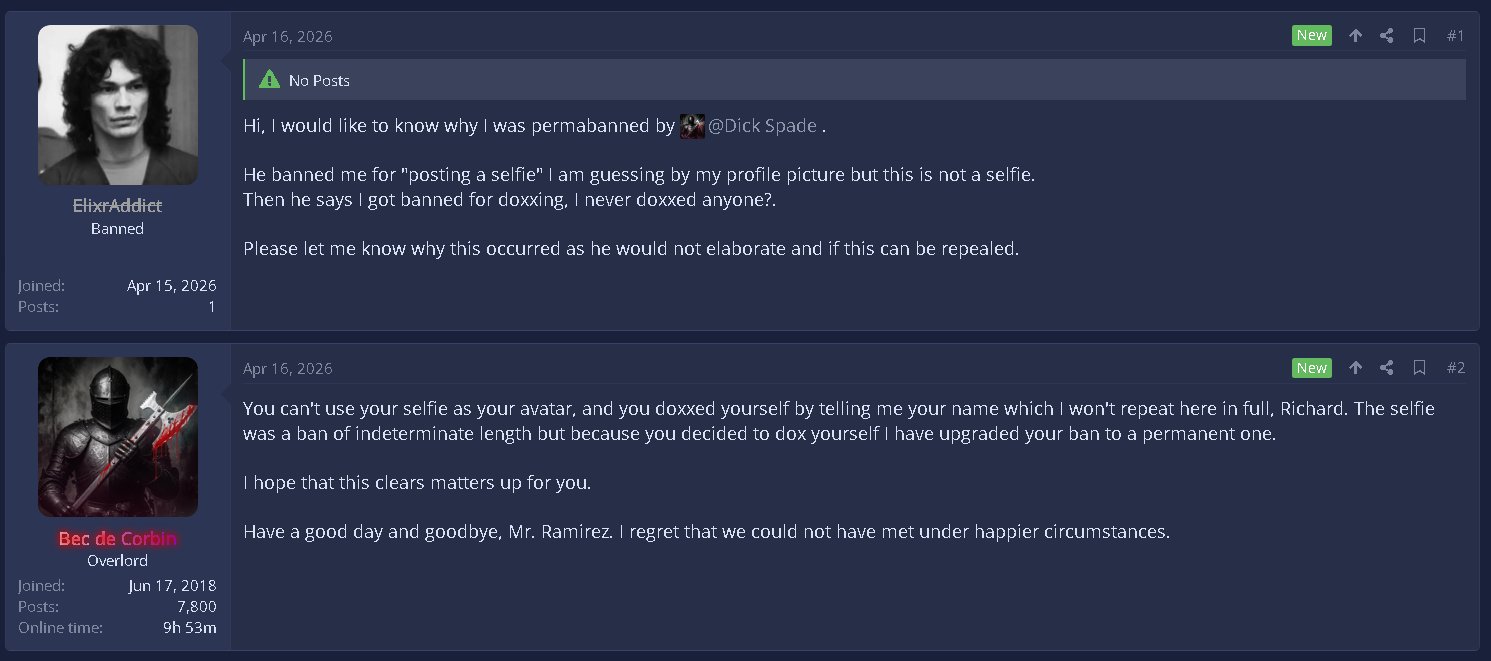This screenshot has width=1491, height=661.
Task: Click the small avatar icon before @Dick Spade
Action: (692, 126)
